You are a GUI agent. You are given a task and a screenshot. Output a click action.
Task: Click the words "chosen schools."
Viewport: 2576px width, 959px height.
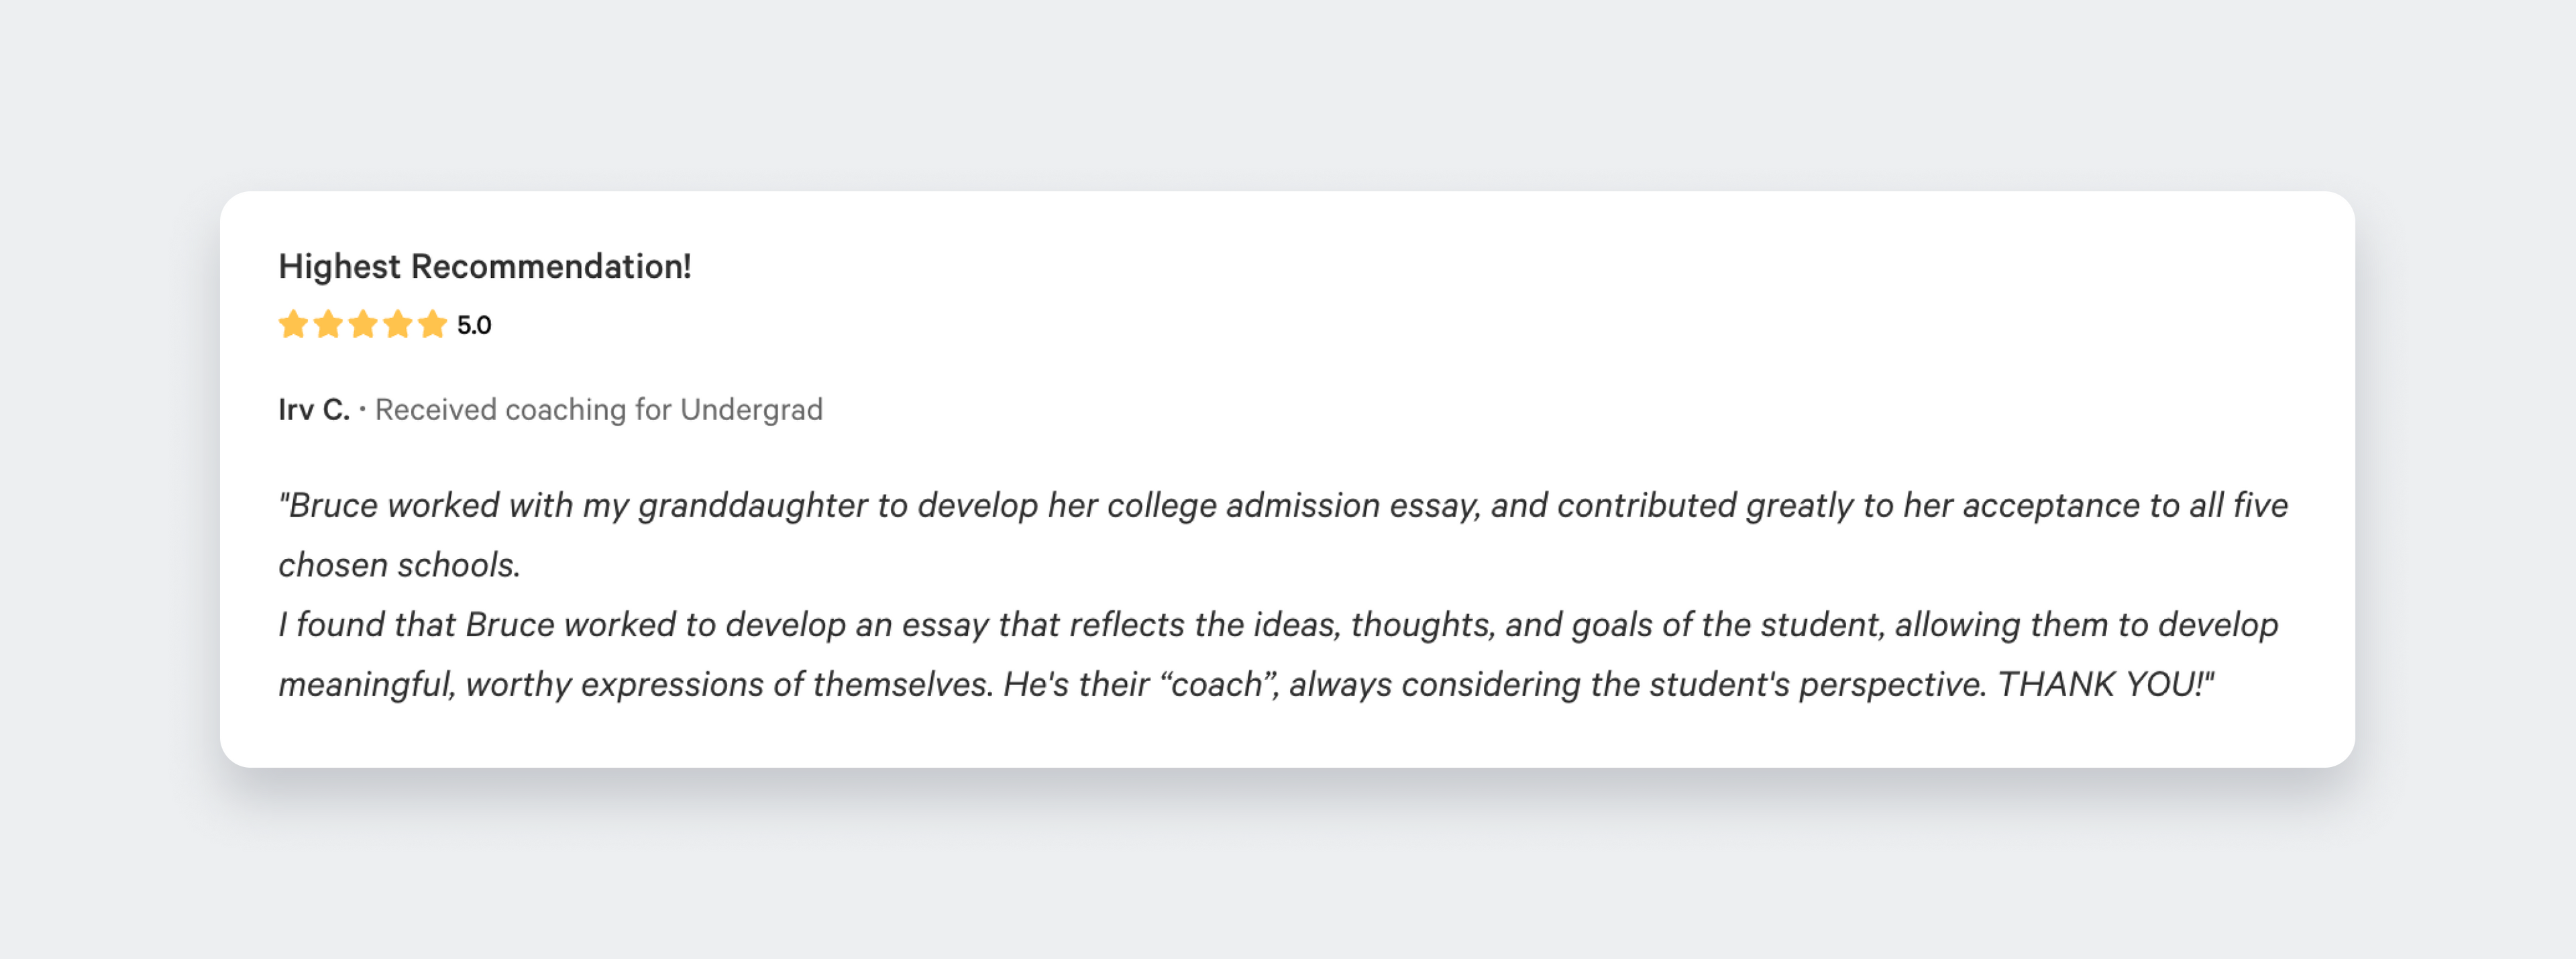(x=399, y=566)
